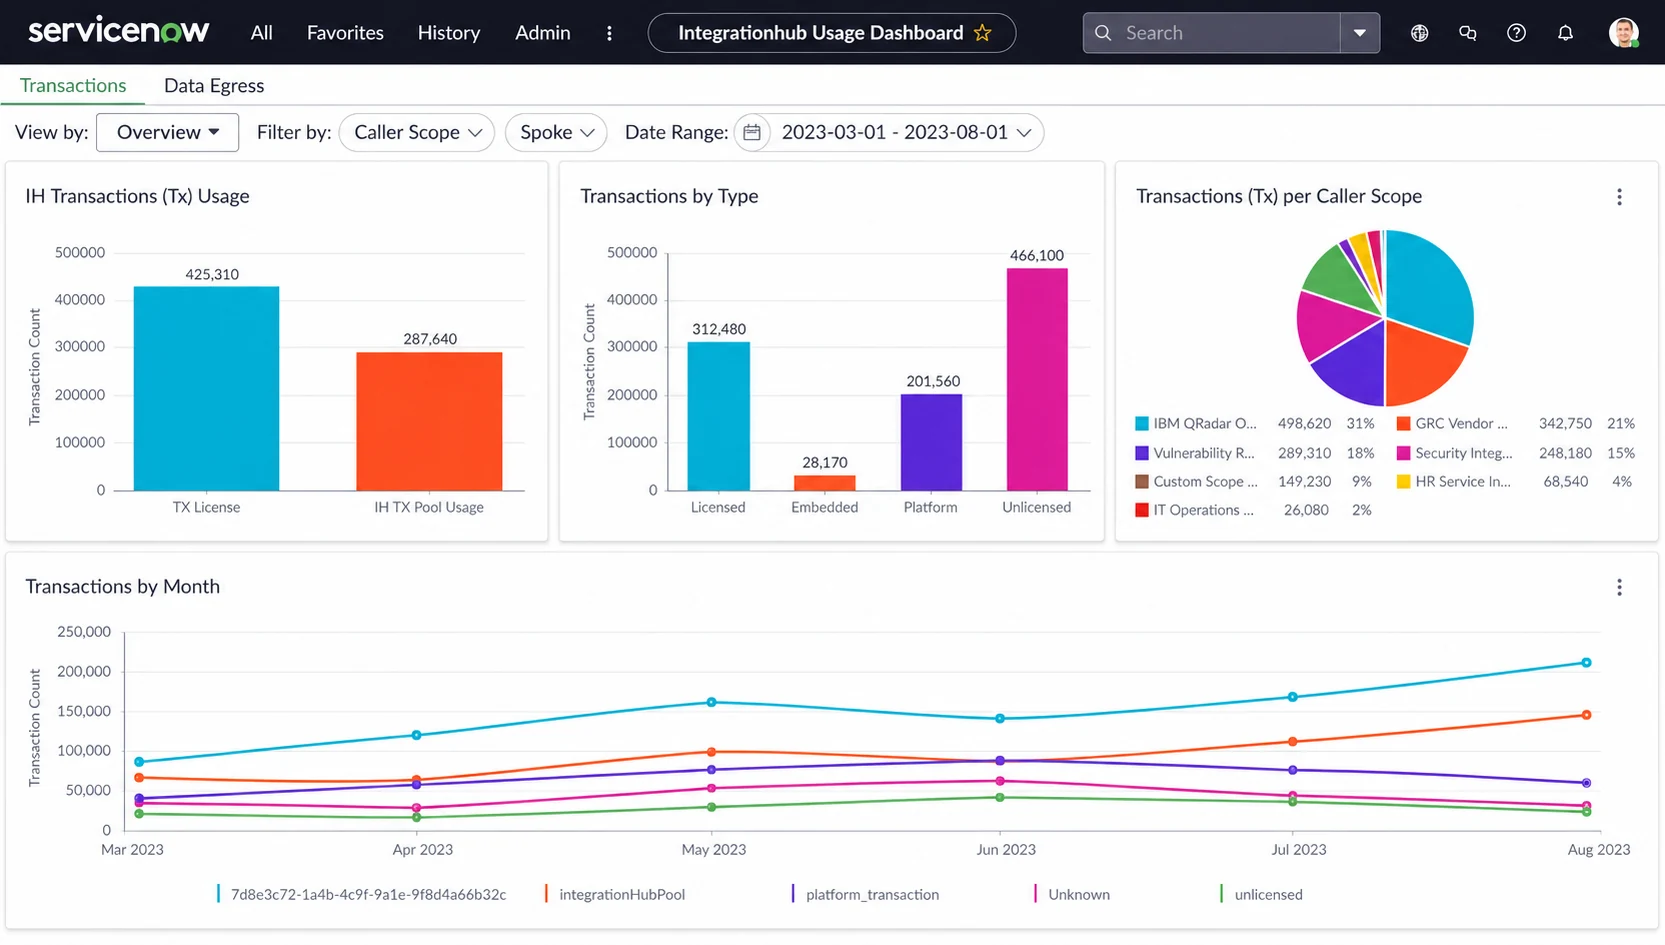Click the 342,750 value in legend
Viewport: 1665px width, 945px height.
click(1565, 423)
